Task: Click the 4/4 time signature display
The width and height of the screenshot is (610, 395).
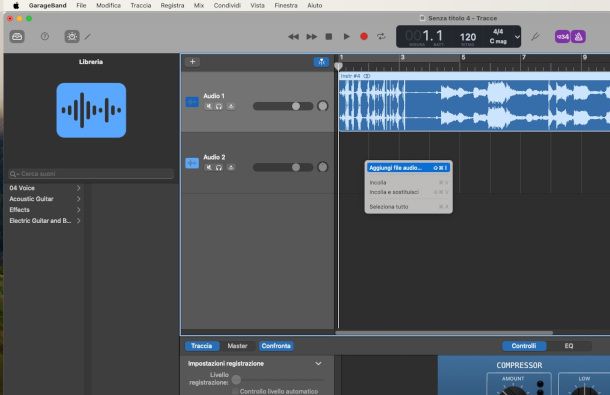Action: [x=498, y=32]
